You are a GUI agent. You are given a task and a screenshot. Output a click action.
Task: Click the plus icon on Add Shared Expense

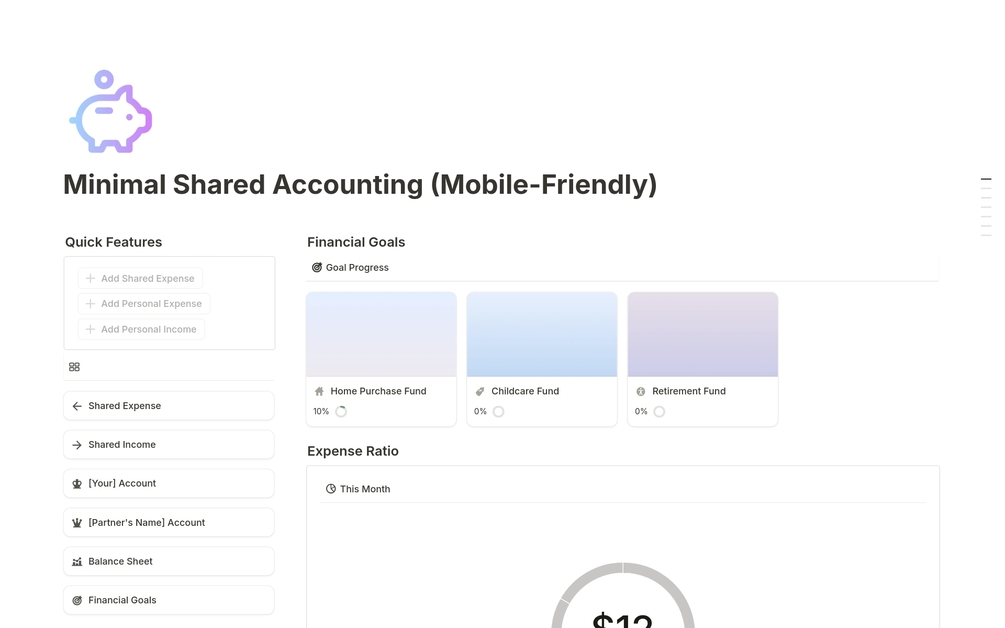[90, 279]
